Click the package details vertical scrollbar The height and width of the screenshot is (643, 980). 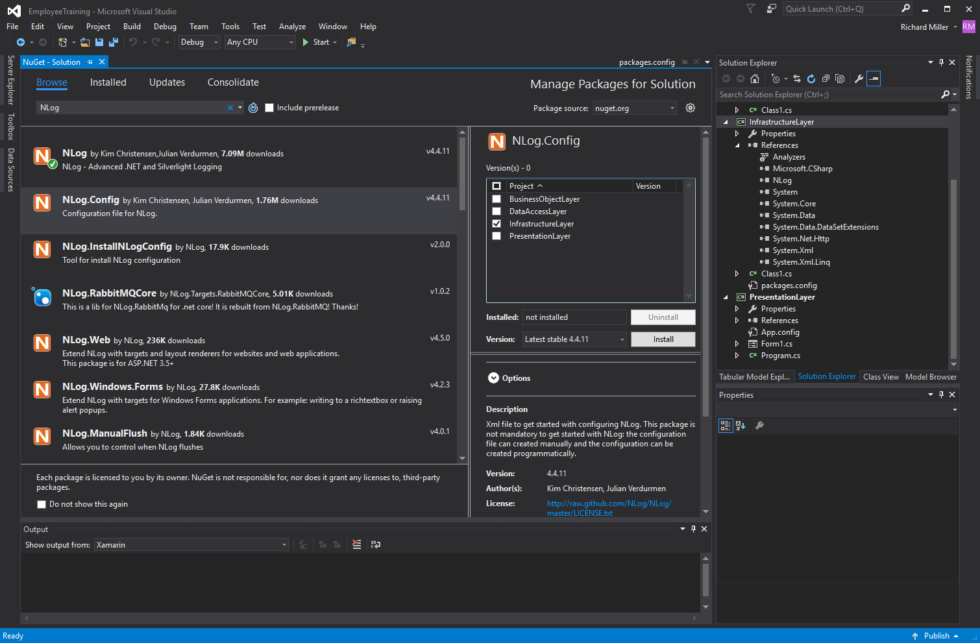pyautogui.click(x=706, y=275)
